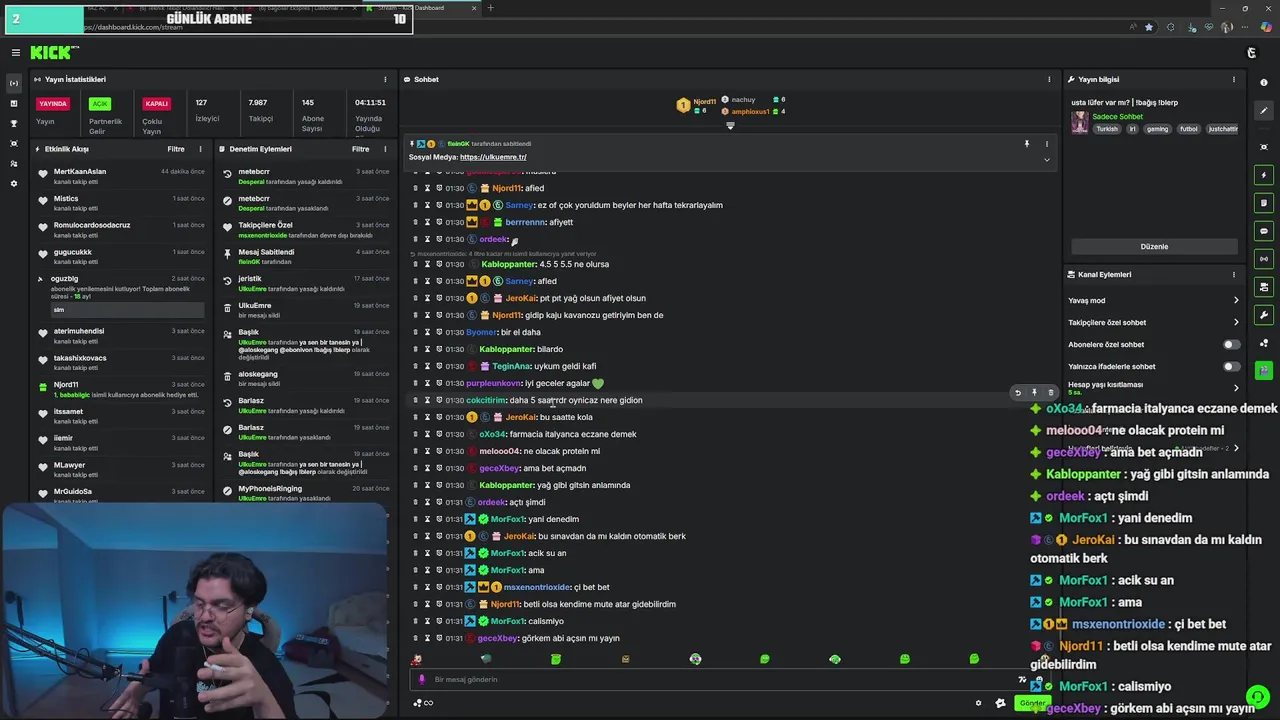Click the green support chat bubble at bottom right
The width and height of the screenshot is (1280, 720).
1257,696
